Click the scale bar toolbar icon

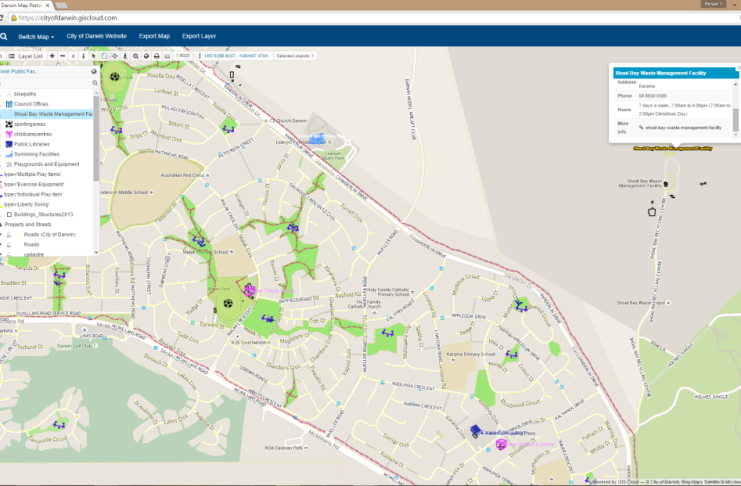pyautogui.click(x=167, y=56)
